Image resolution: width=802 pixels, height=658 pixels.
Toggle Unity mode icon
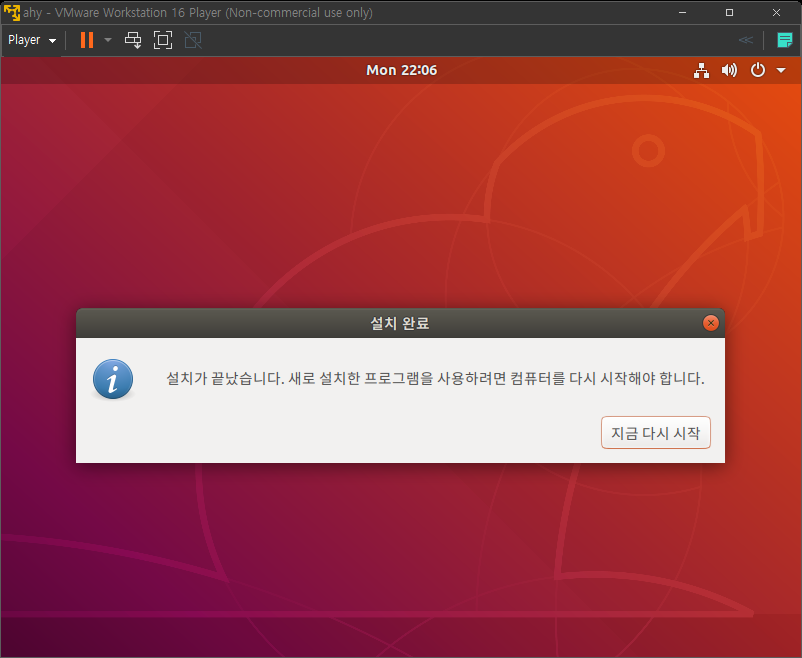point(193,40)
